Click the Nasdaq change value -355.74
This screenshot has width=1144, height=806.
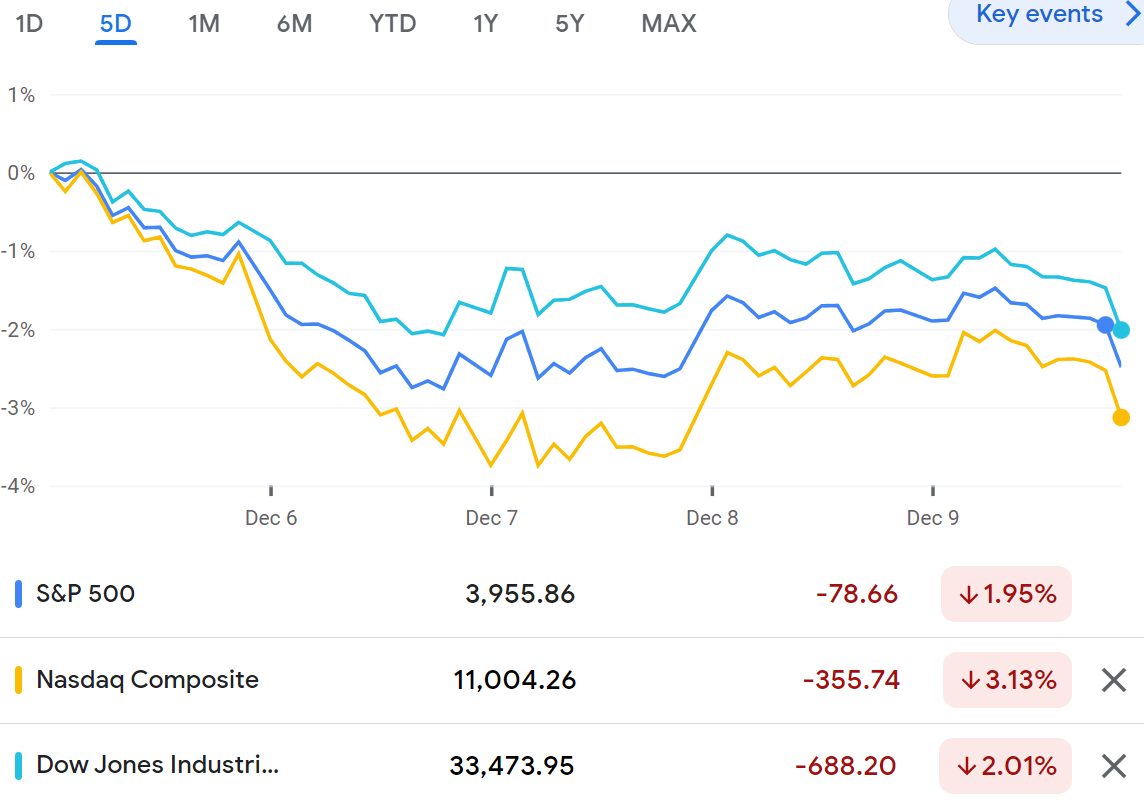[851, 681]
